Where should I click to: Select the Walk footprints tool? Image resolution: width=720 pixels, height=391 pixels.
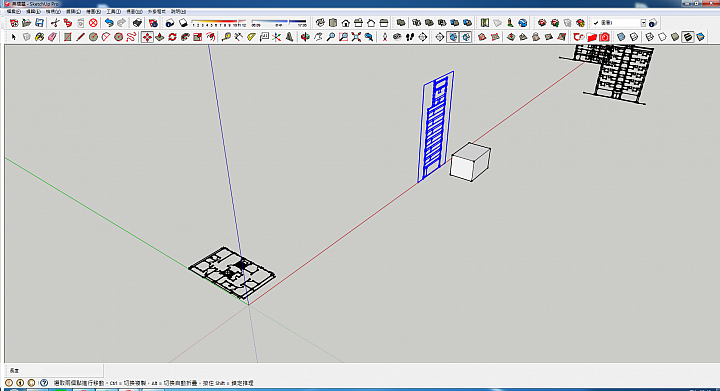tap(410, 37)
